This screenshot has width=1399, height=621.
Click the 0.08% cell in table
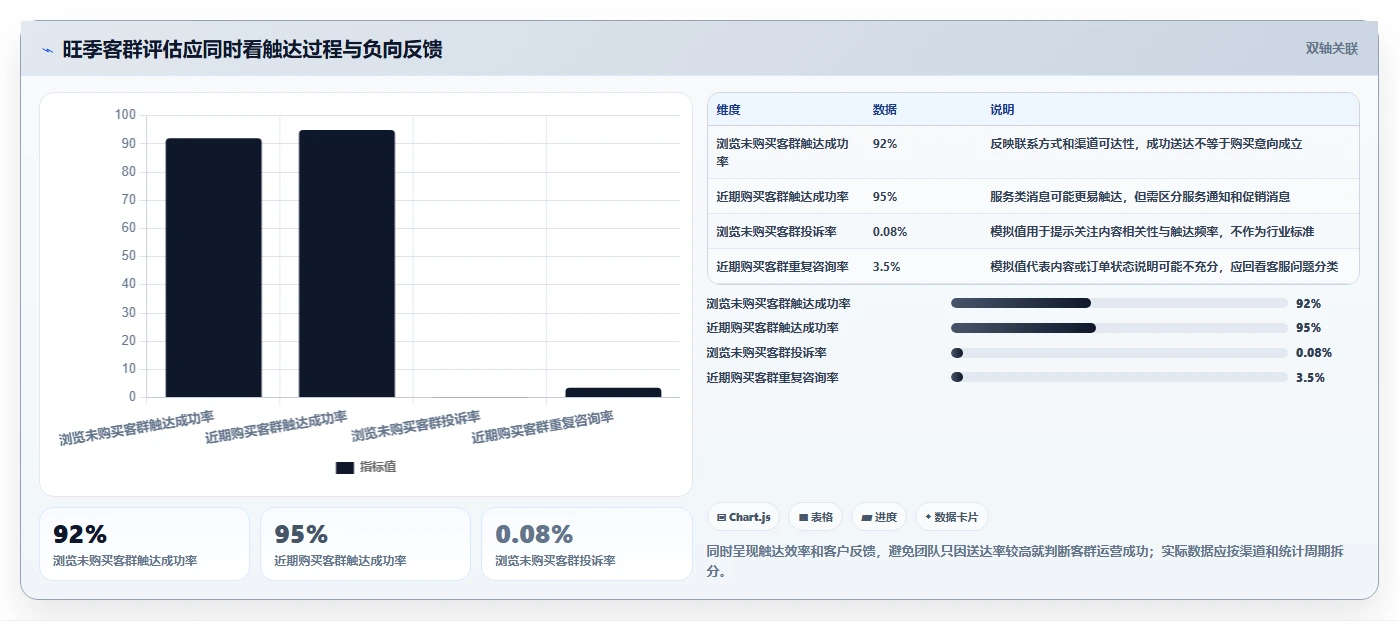[x=890, y=232]
